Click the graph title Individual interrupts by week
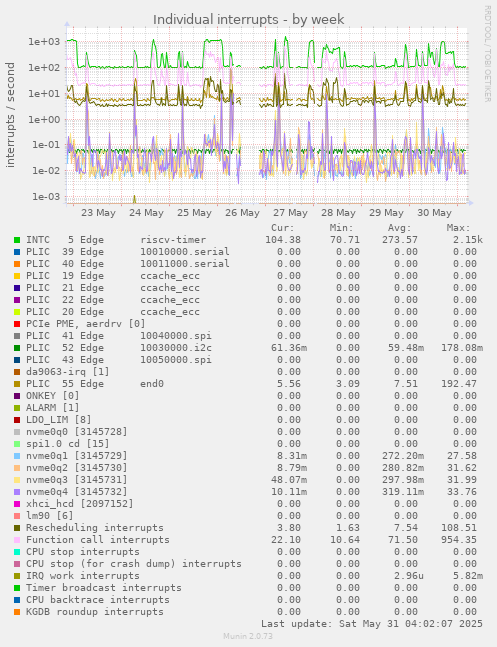The width and height of the screenshot is (497, 647). point(248,19)
